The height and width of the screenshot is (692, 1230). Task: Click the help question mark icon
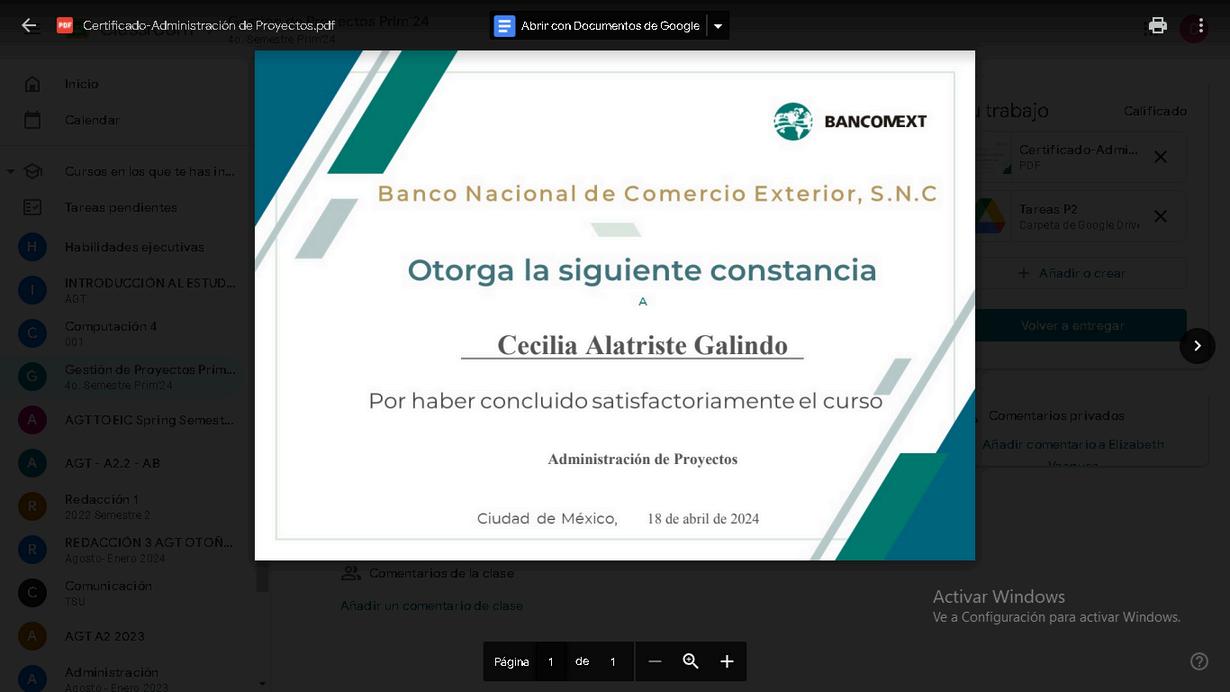pyautogui.click(x=1199, y=661)
